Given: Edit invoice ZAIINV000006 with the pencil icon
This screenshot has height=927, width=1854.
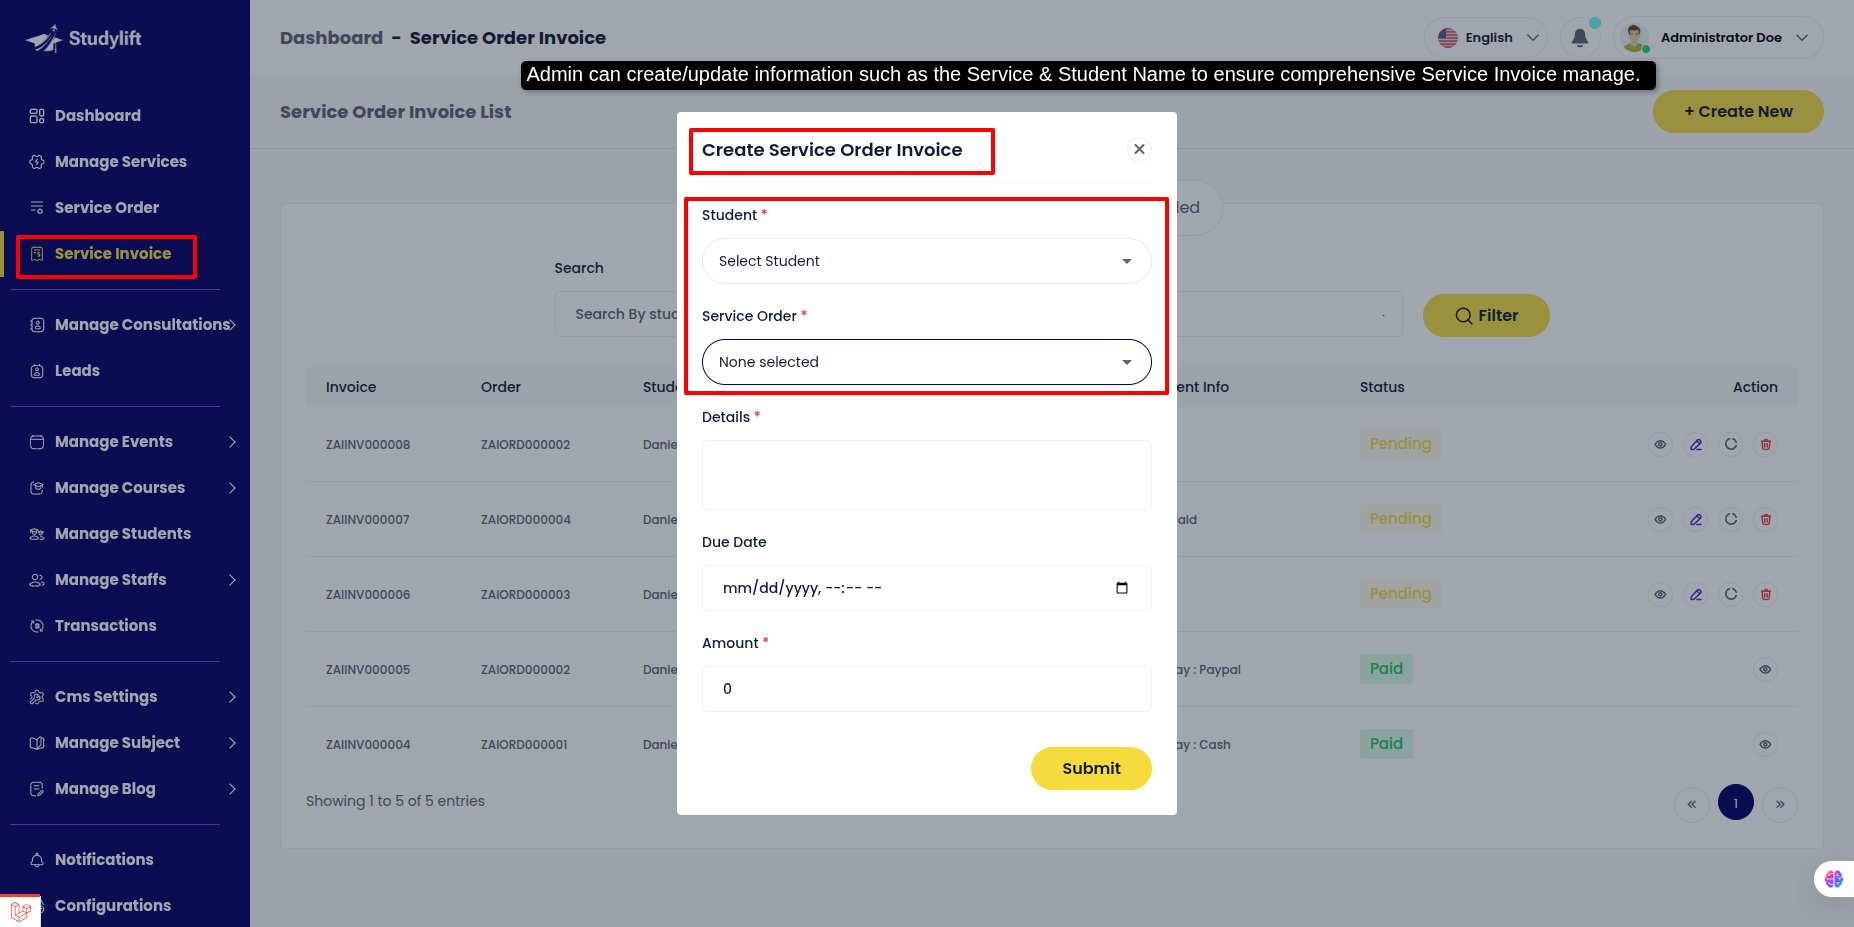Looking at the screenshot, I should coord(1696,594).
